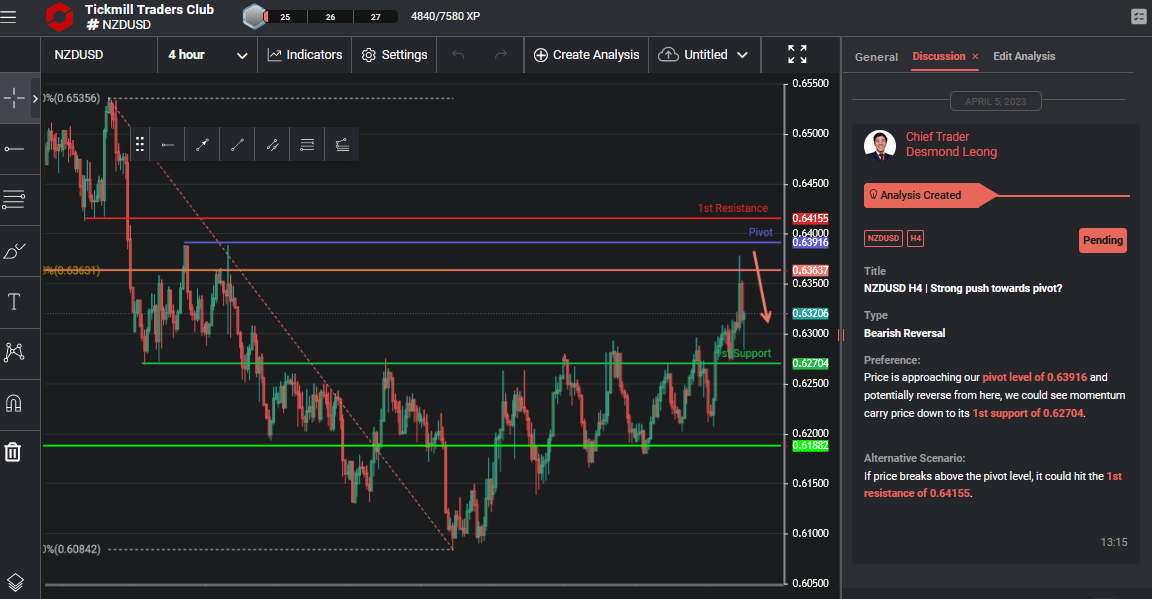Click the panel splitter handle
This screenshot has width=1152, height=599.
pyautogui.click(x=840, y=335)
